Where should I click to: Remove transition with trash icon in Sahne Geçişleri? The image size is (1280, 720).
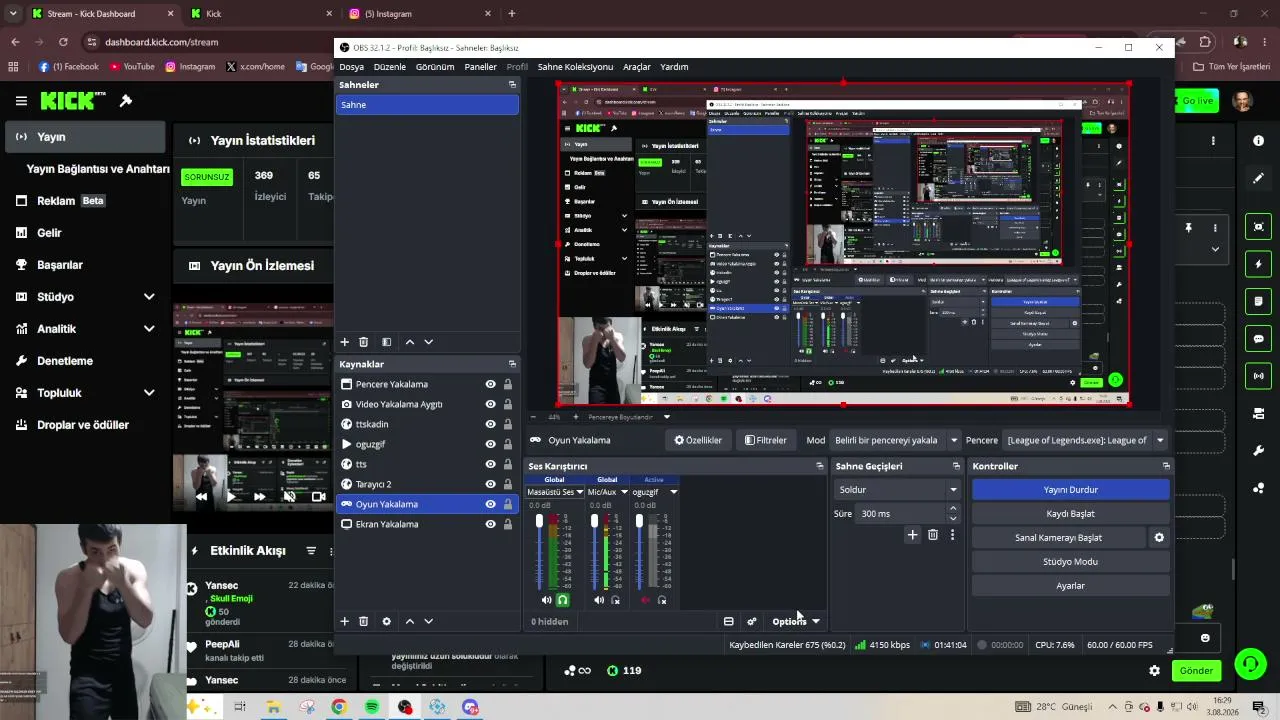coord(933,535)
